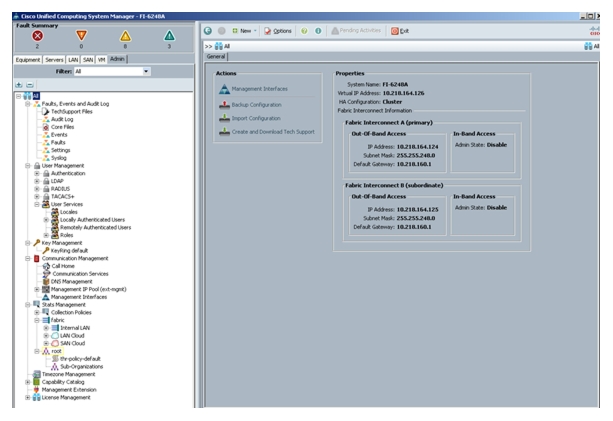The width and height of the screenshot is (613, 421).
Task: Select Communication Services tree item
Action: [81, 274]
